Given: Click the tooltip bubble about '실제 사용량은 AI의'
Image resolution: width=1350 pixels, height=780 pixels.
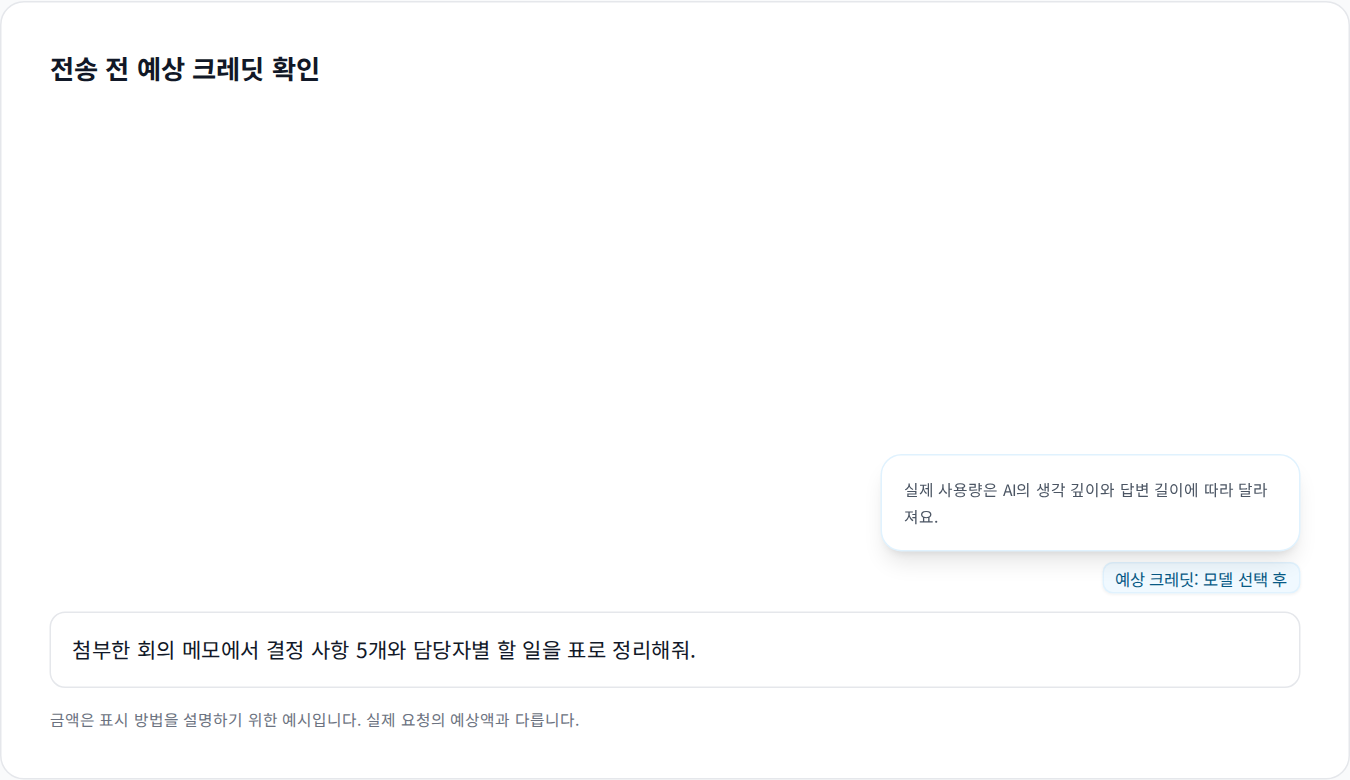Looking at the screenshot, I should [1090, 503].
